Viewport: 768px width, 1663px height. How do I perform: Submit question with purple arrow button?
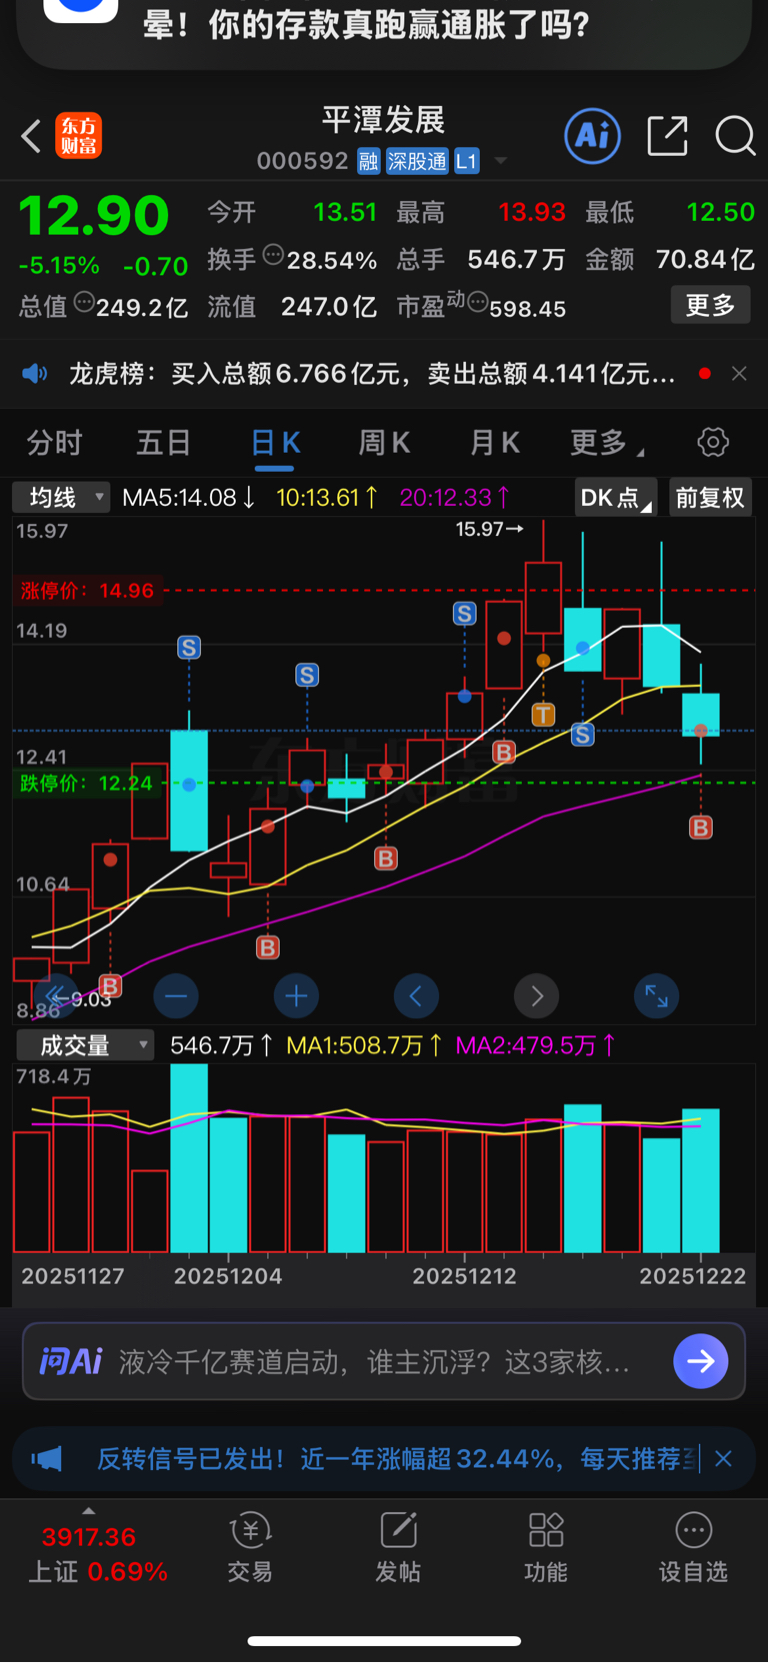point(700,1361)
